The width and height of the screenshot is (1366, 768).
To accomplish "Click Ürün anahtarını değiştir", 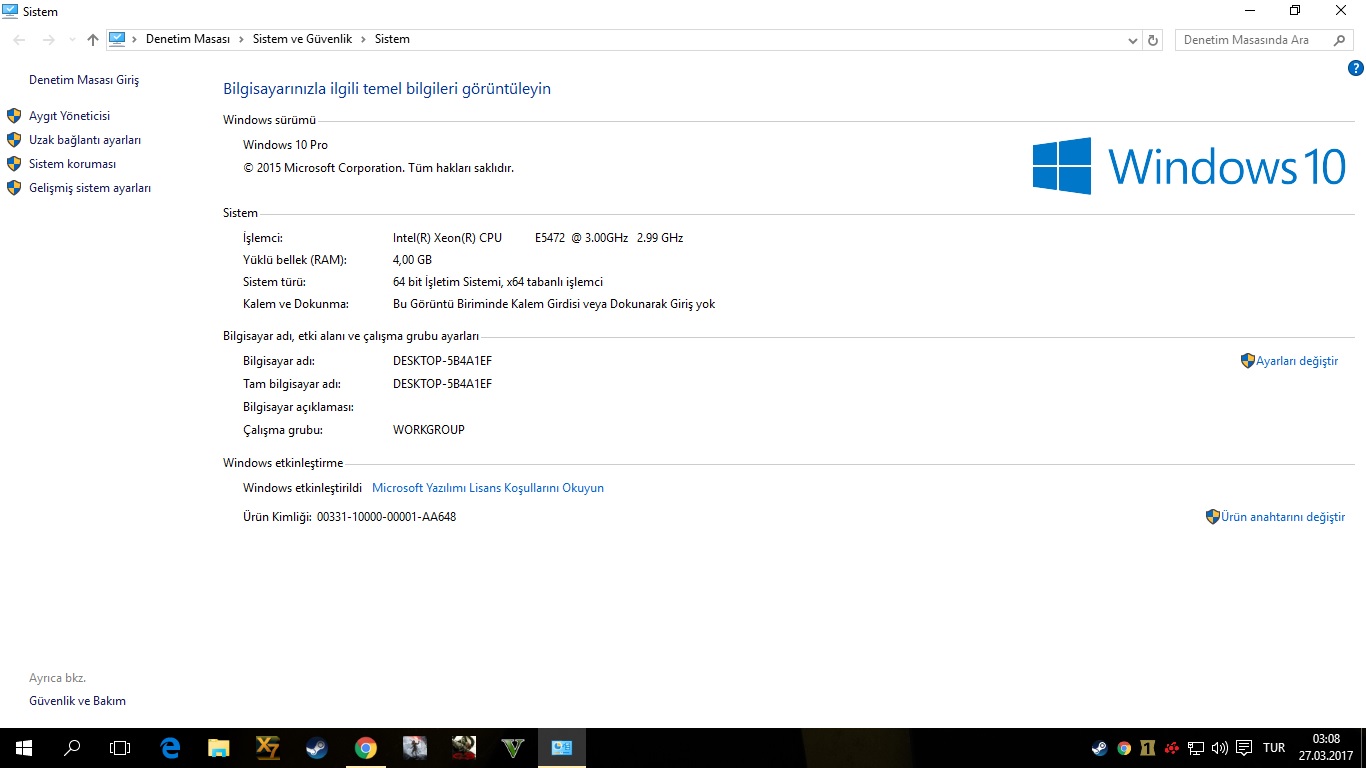I will [1282, 517].
